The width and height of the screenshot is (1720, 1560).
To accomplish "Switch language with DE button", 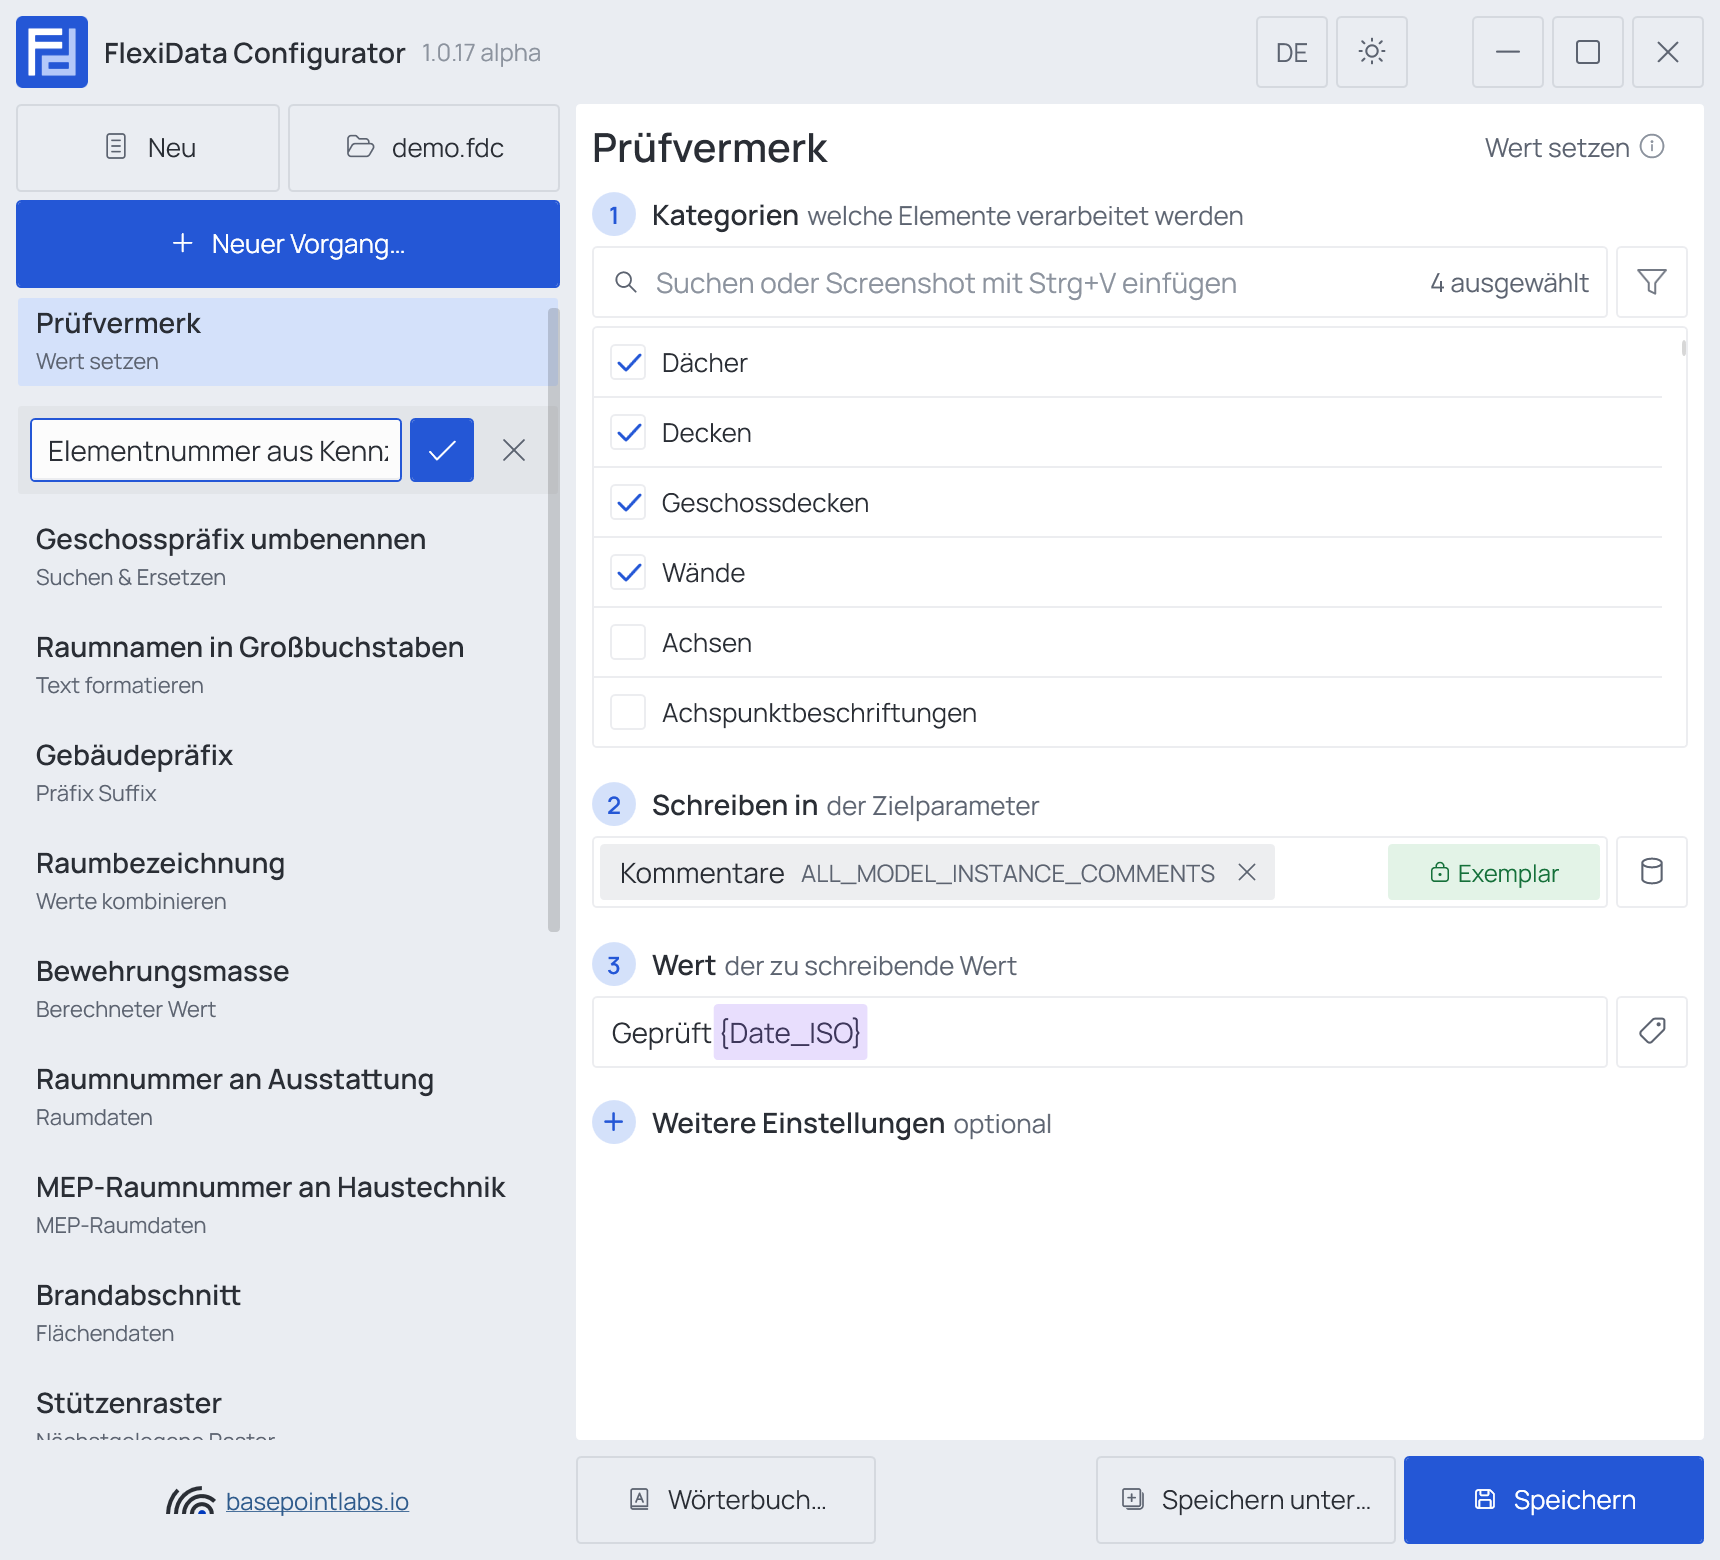I will (1291, 52).
